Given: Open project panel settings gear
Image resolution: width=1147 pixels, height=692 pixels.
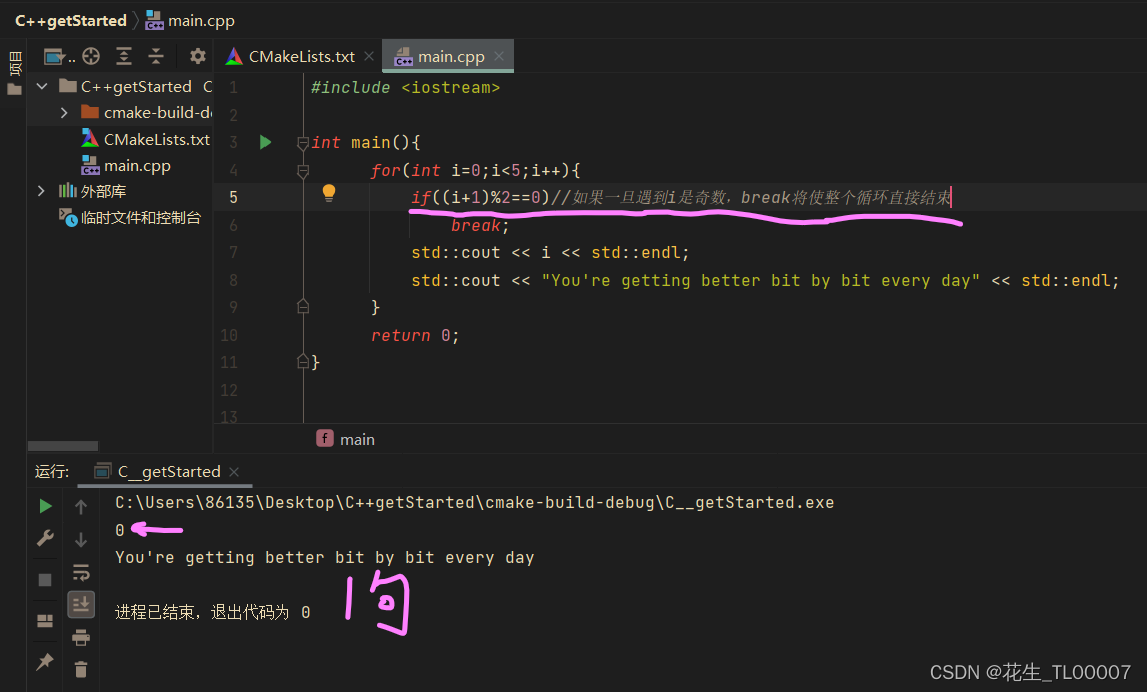Looking at the screenshot, I should (197, 57).
